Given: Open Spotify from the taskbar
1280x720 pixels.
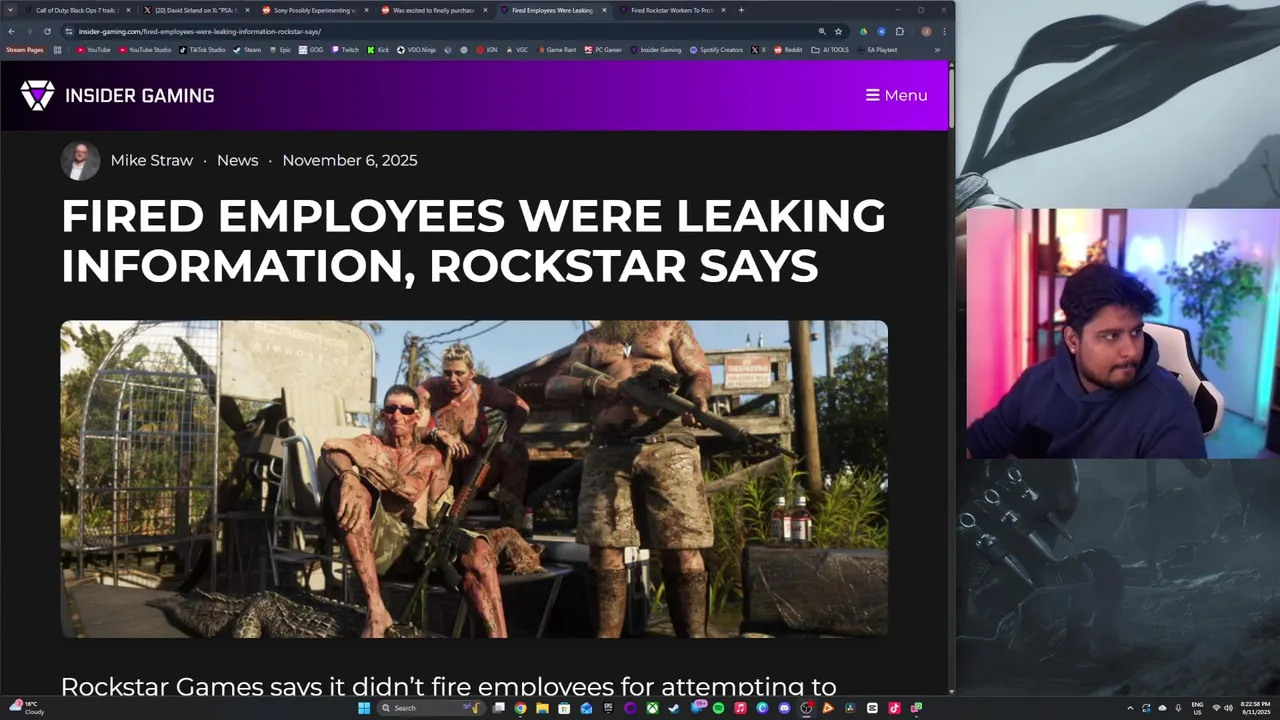Looking at the screenshot, I should click(x=718, y=708).
